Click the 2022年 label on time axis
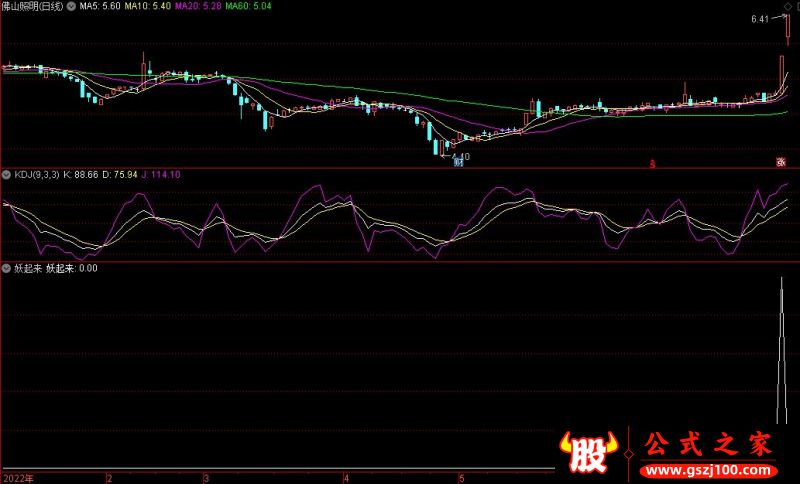Image resolution: width=800 pixels, height=484 pixels. click(x=16, y=478)
